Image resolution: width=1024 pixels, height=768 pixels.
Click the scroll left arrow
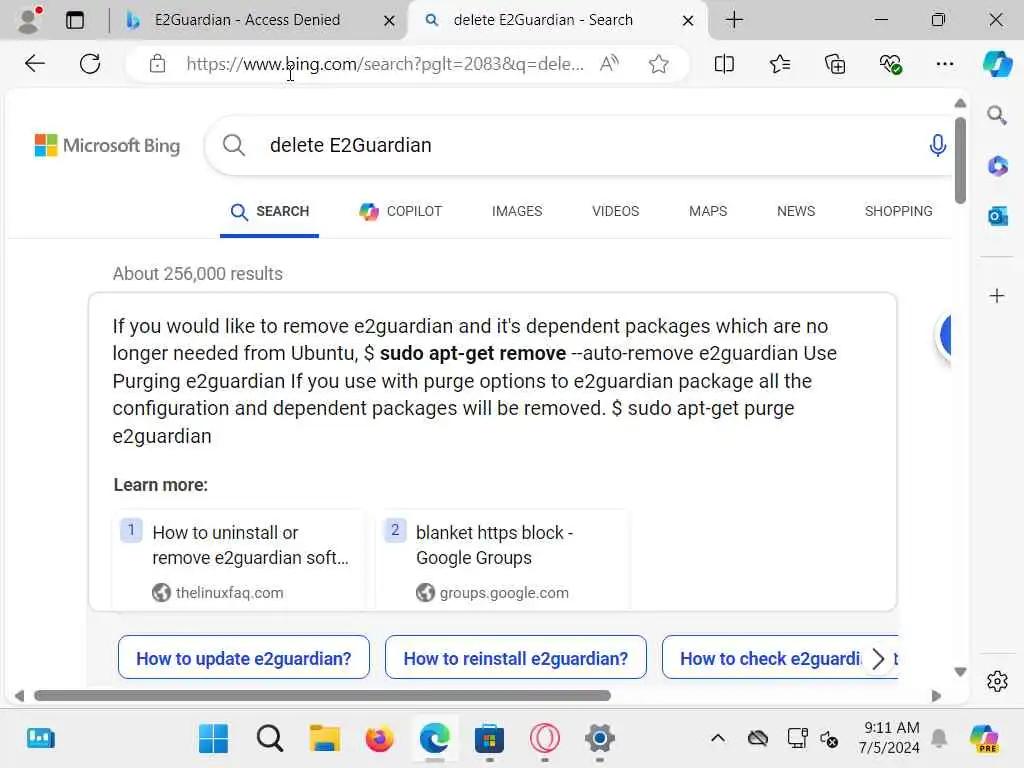coord(20,696)
